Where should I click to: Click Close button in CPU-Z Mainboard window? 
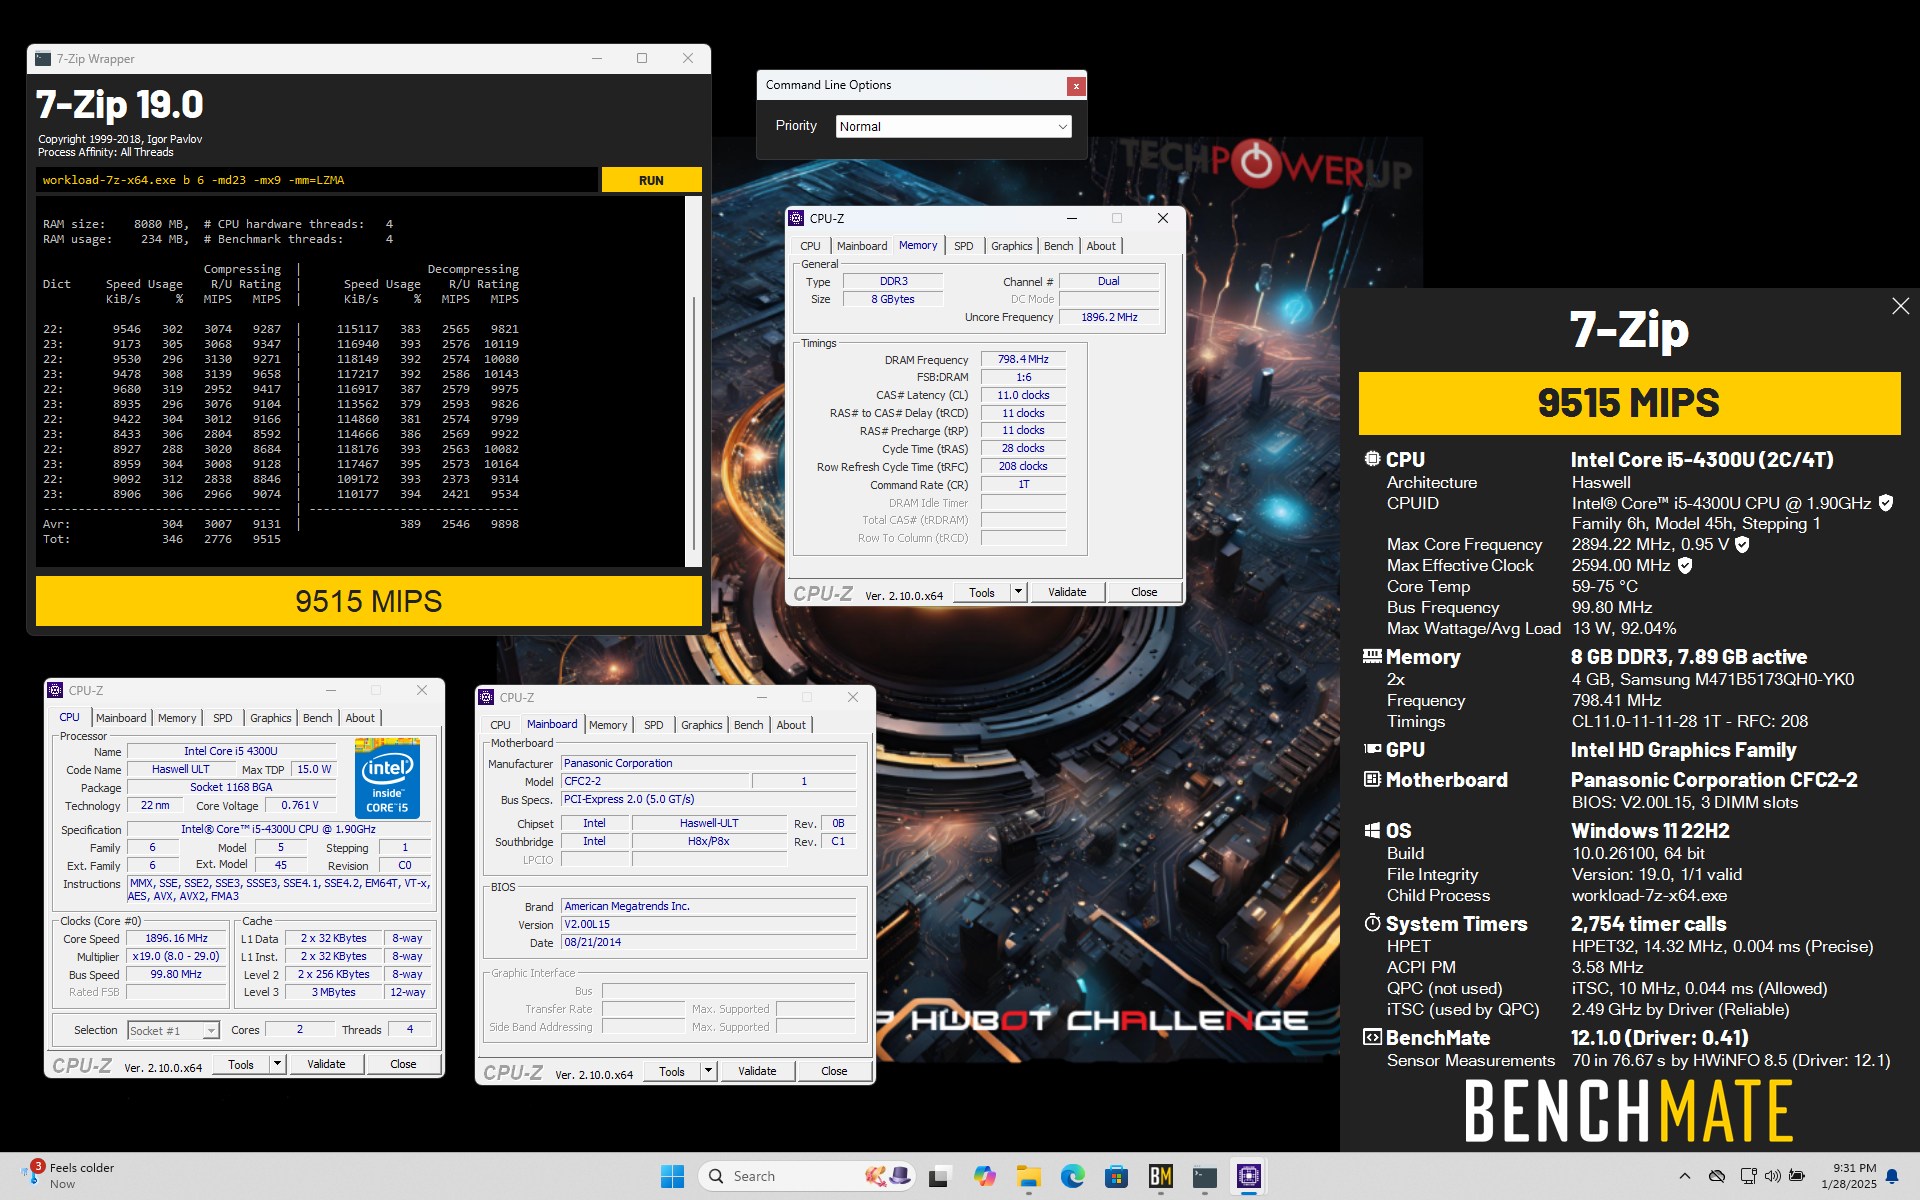coord(834,1071)
